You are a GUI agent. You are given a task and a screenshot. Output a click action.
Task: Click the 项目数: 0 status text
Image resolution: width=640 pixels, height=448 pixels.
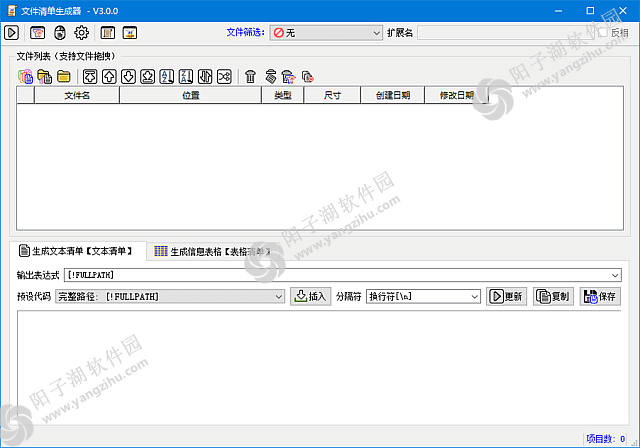[x=605, y=439]
